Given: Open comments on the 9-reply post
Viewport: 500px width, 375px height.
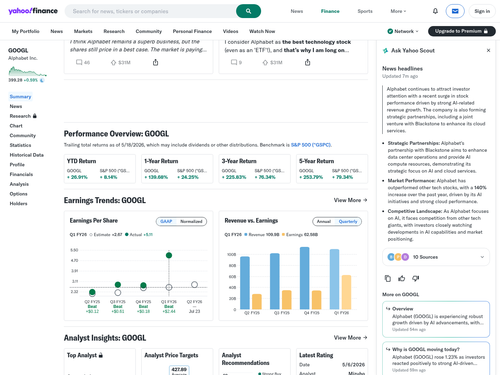Looking at the screenshot, I should tap(236, 62).
